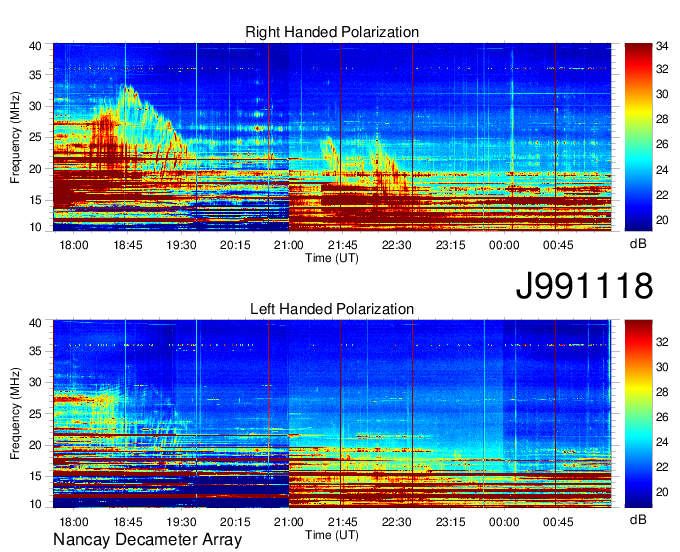
Task: Click the 22:30 time tick on the top plot
Action: [396, 245]
